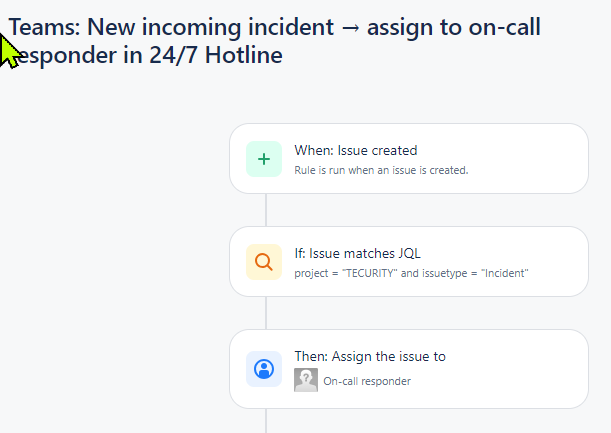Click the green plus trigger icon
Image resolution: width=611 pixels, height=433 pixels.
point(264,158)
